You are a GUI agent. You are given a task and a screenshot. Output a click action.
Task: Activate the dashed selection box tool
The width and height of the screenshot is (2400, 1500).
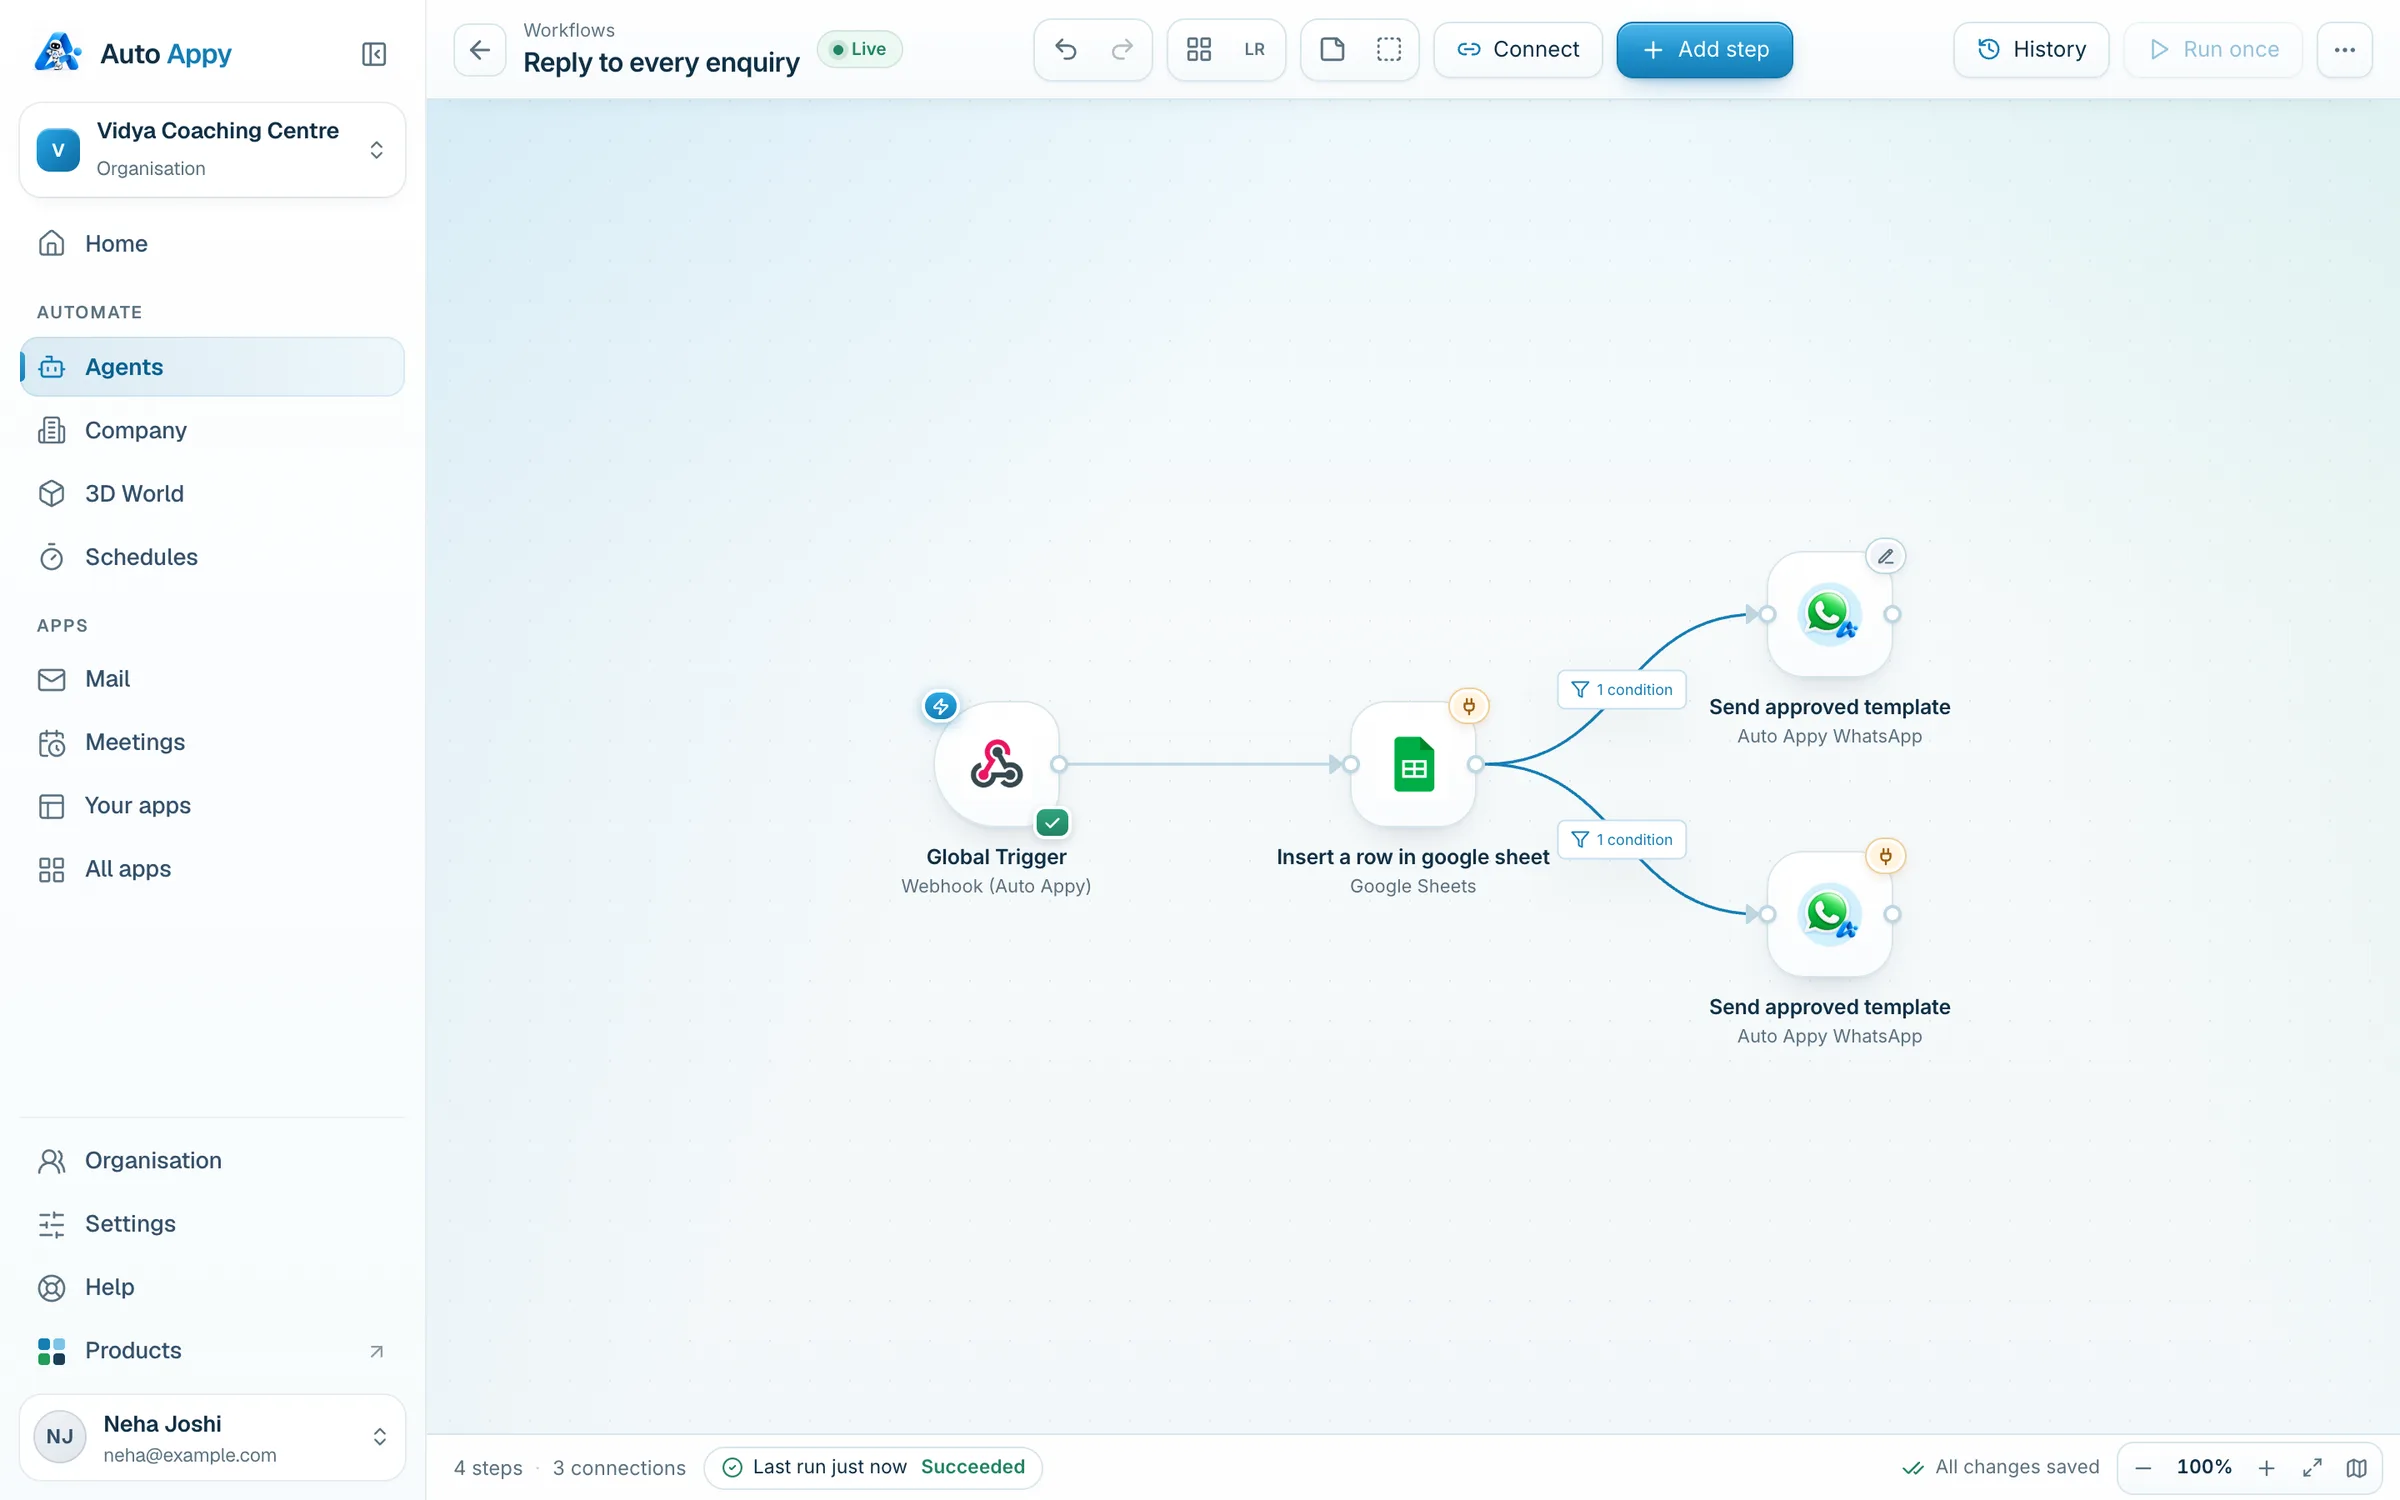pyautogui.click(x=1389, y=50)
